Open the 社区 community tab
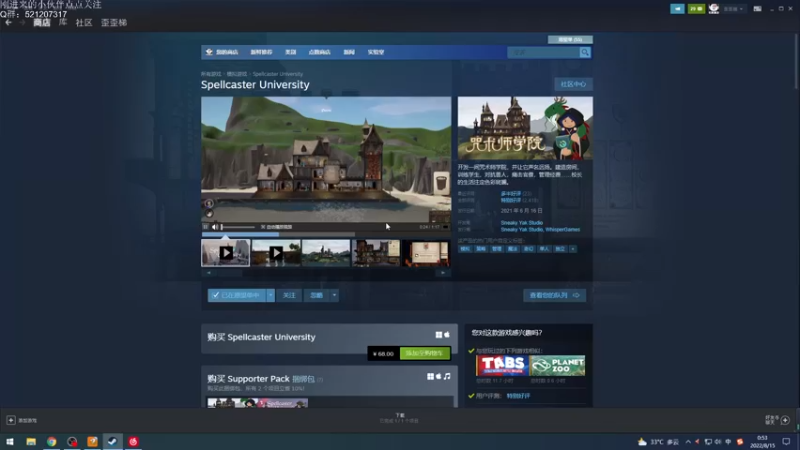Screen dimensions: 800x450 tap(84, 22)
